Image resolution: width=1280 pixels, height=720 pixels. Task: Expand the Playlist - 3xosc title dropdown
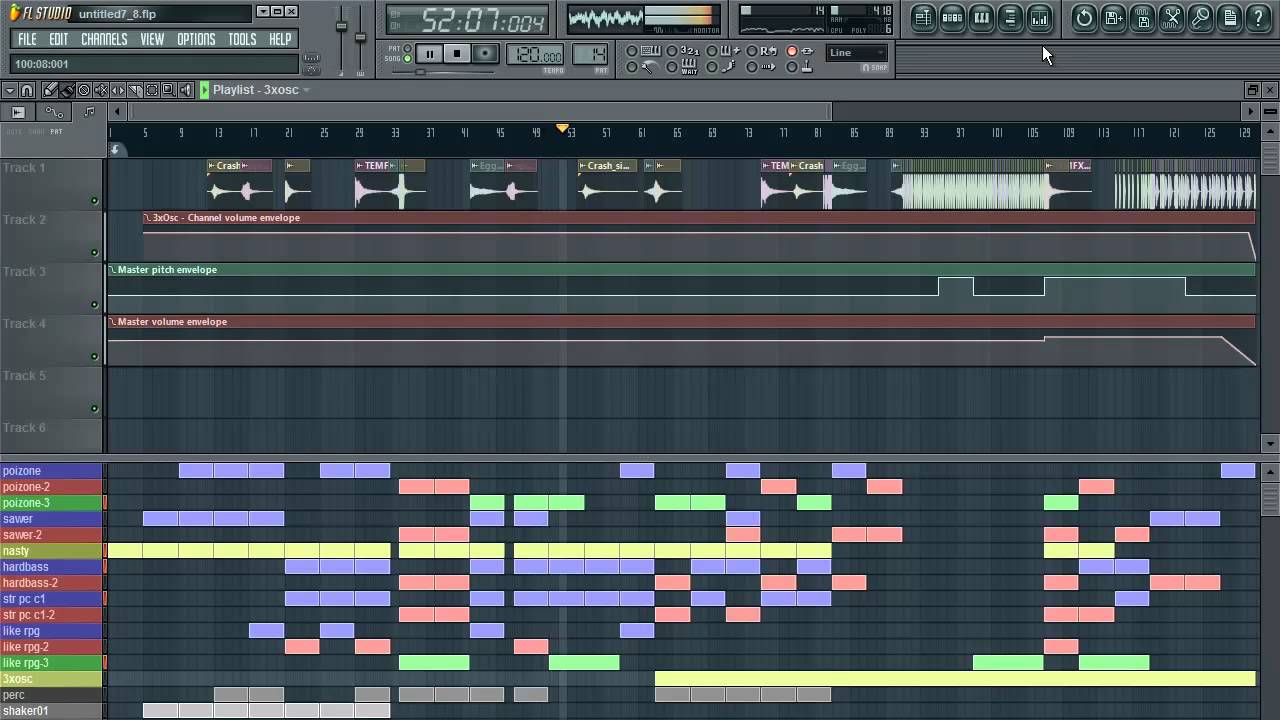[306, 90]
